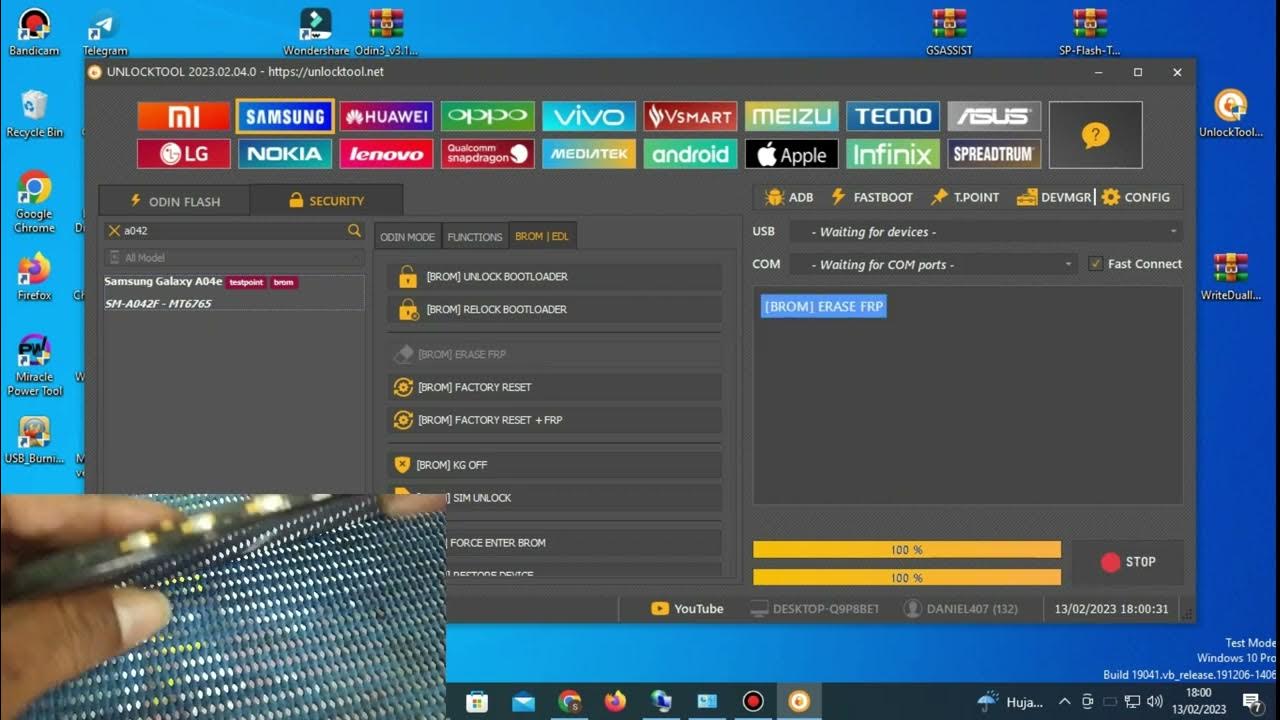Open the All Model filter dropdown
1280x720 pixels.
point(234,258)
